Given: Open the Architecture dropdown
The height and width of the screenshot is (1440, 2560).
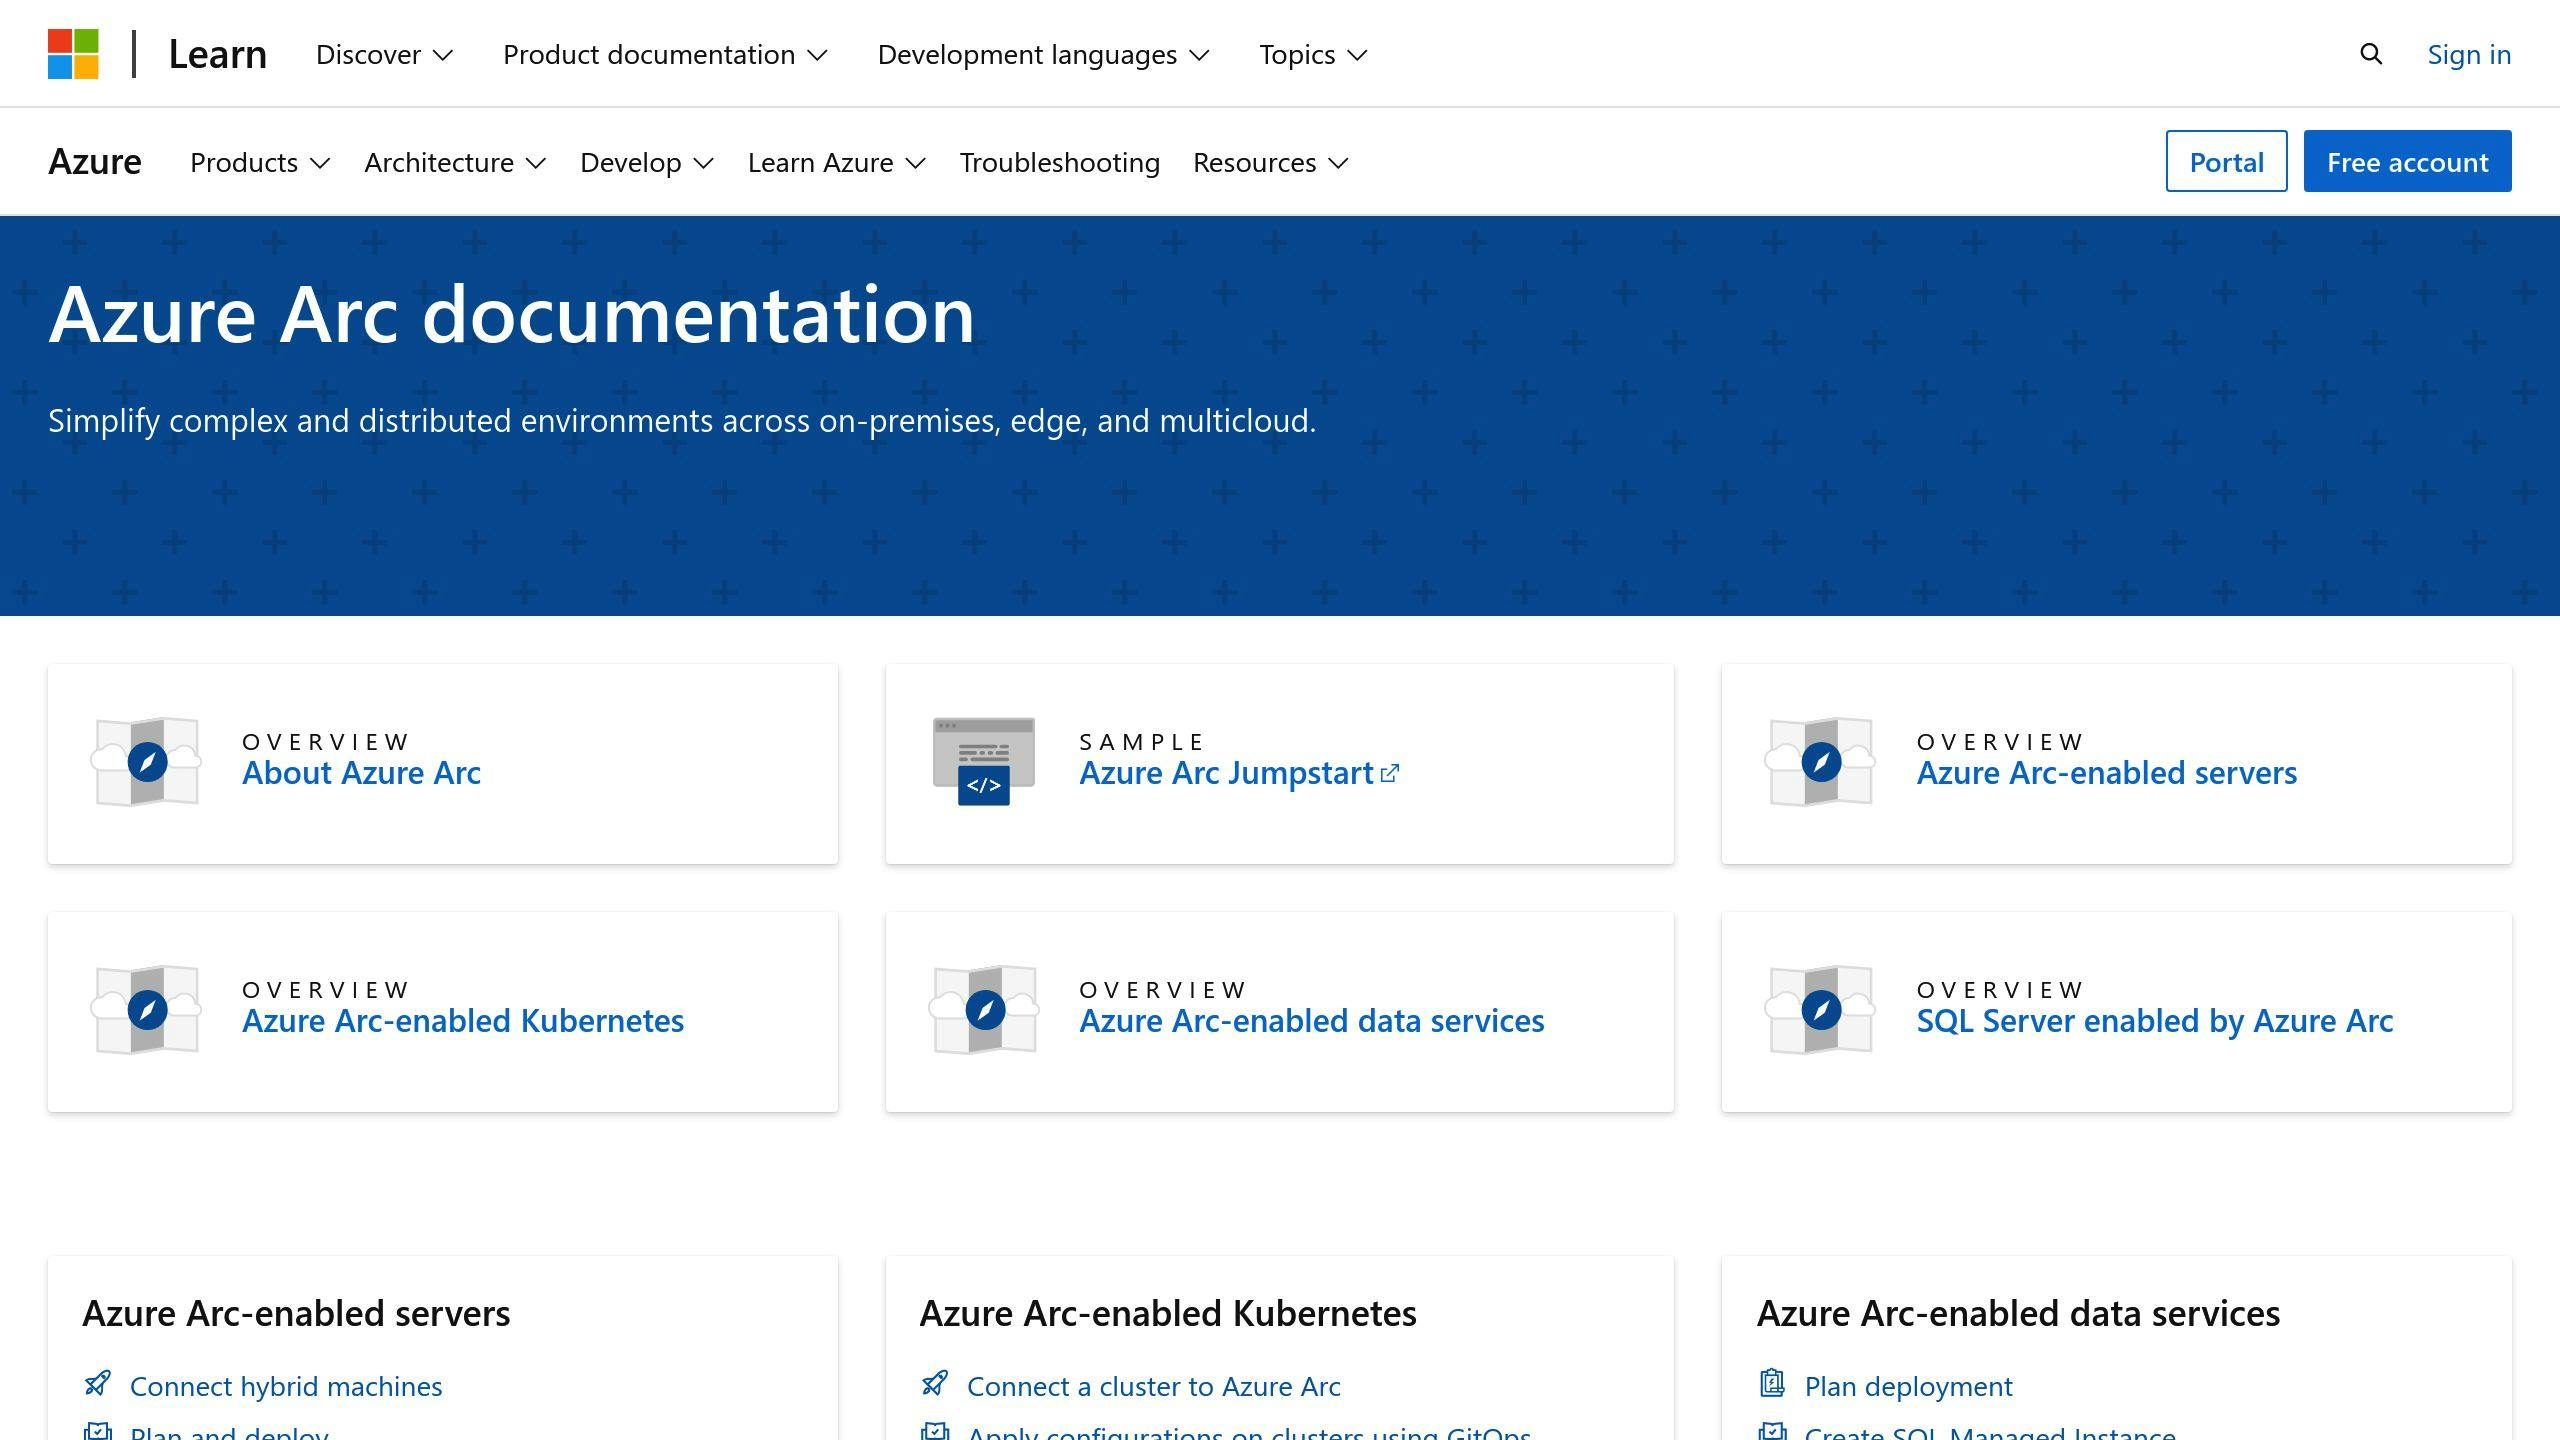Looking at the screenshot, I should [x=455, y=162].
